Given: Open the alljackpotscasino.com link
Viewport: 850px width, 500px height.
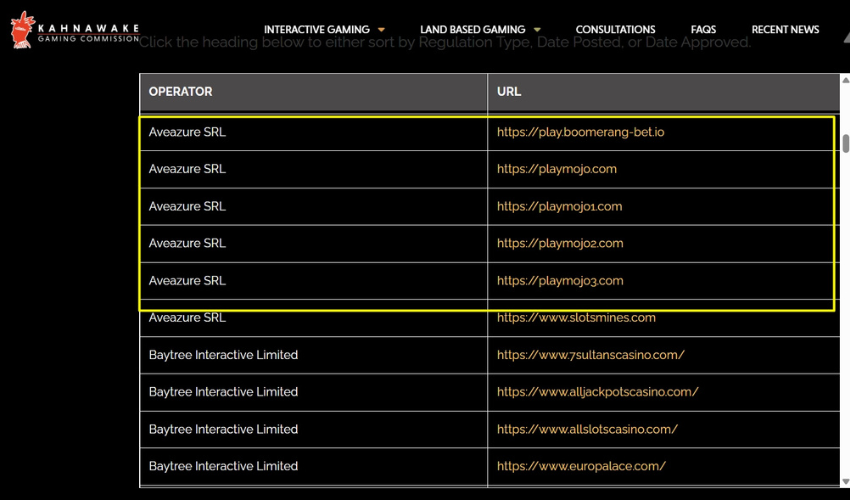Looking at the screenshot, I should pyautogui.click(x=597, y=392).
